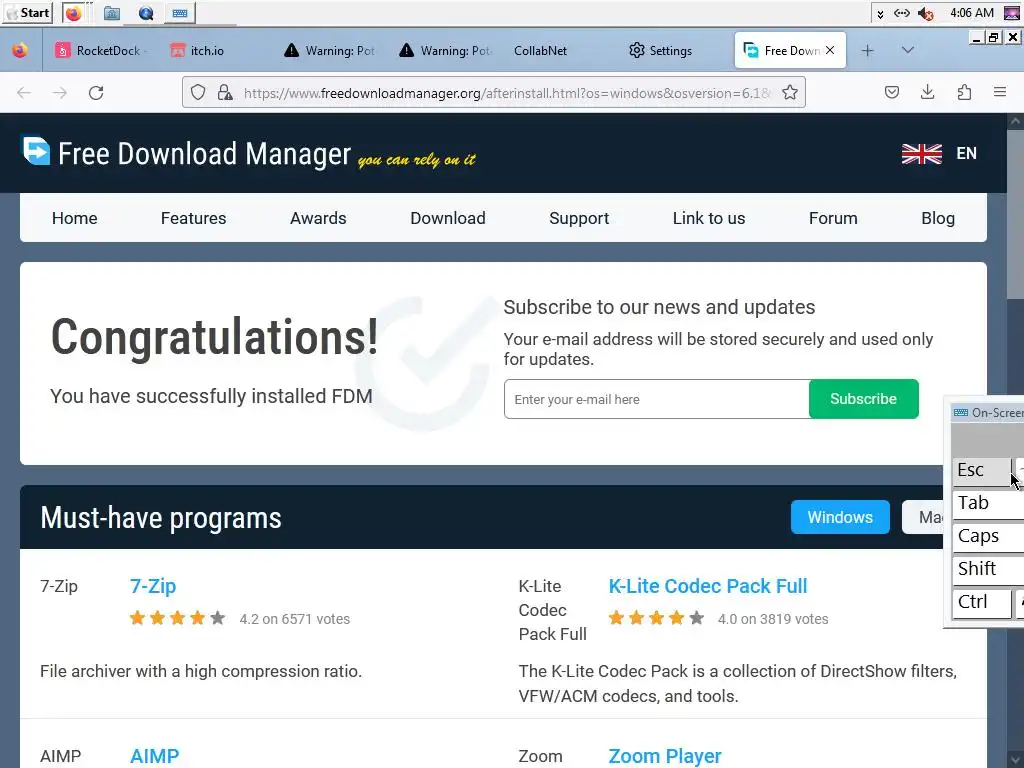
Task: Open the Start menu
Action: pyautogui.click(x=27, y=13)
